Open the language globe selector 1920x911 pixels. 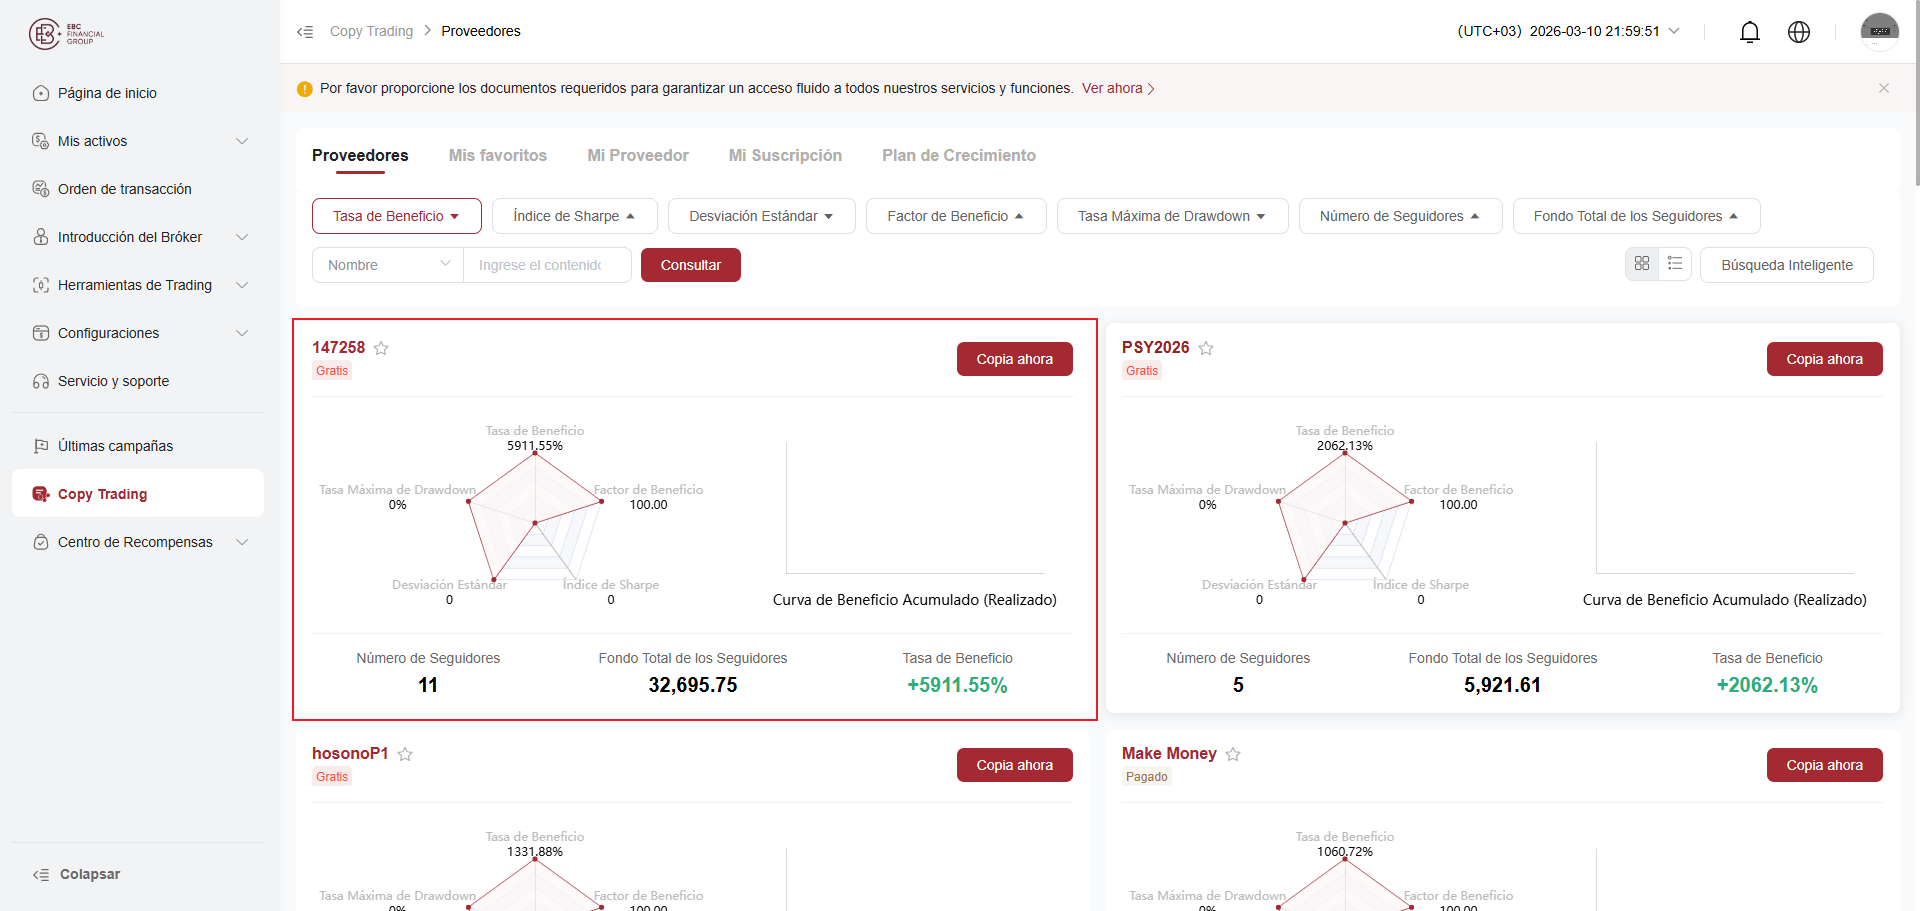1798,32
